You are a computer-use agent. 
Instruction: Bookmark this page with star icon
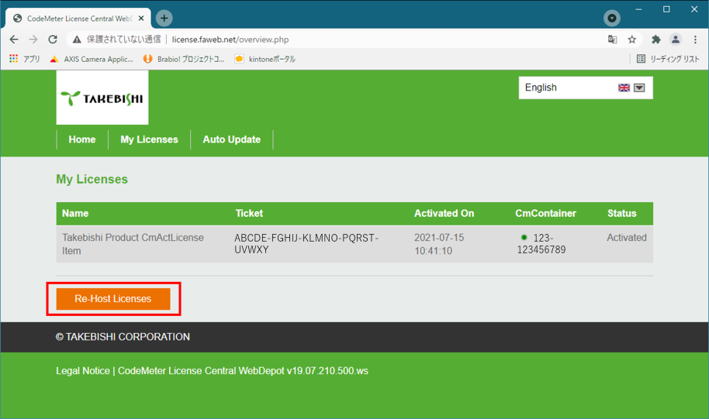coord(633,40)
